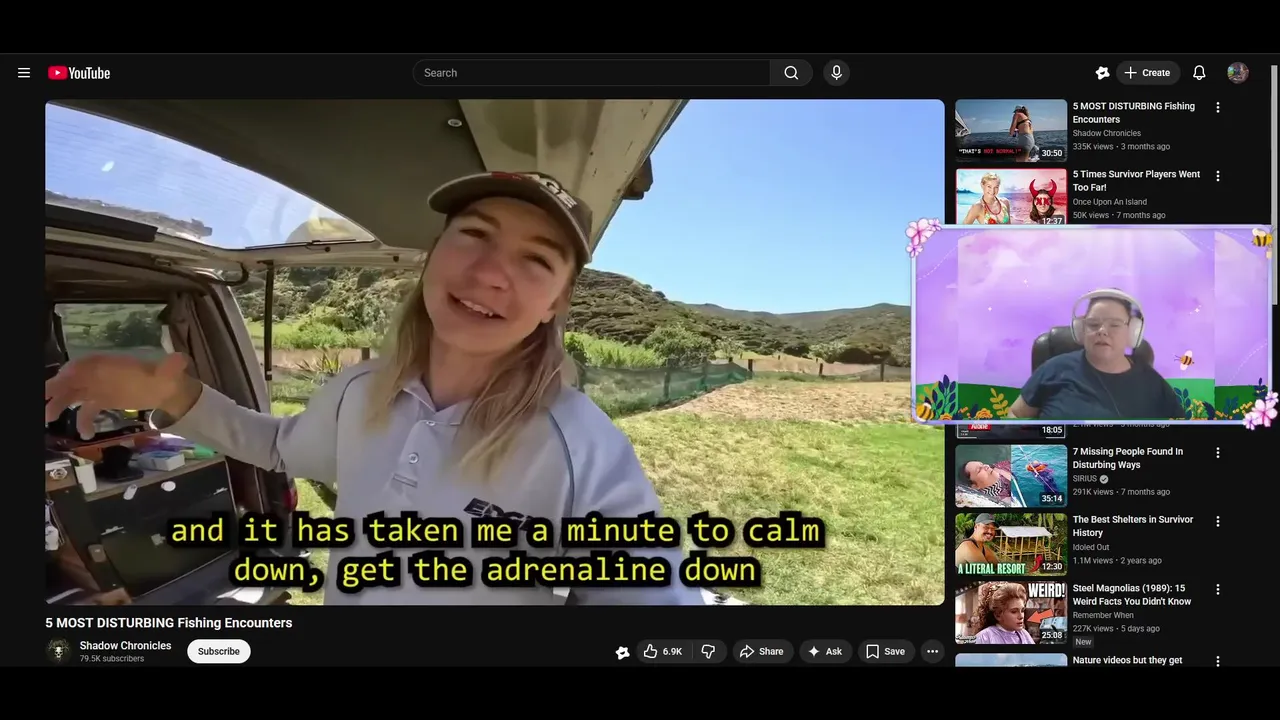Screen dimensions: 1280x720
Task: Go to YouTube home via logo
Action: click(79, 73)
